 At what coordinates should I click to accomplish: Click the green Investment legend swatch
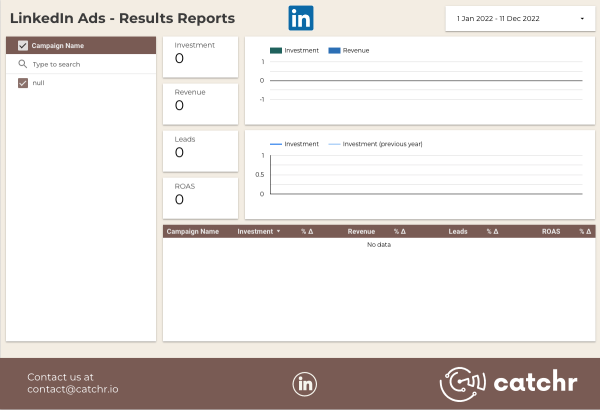click(276, 51)
